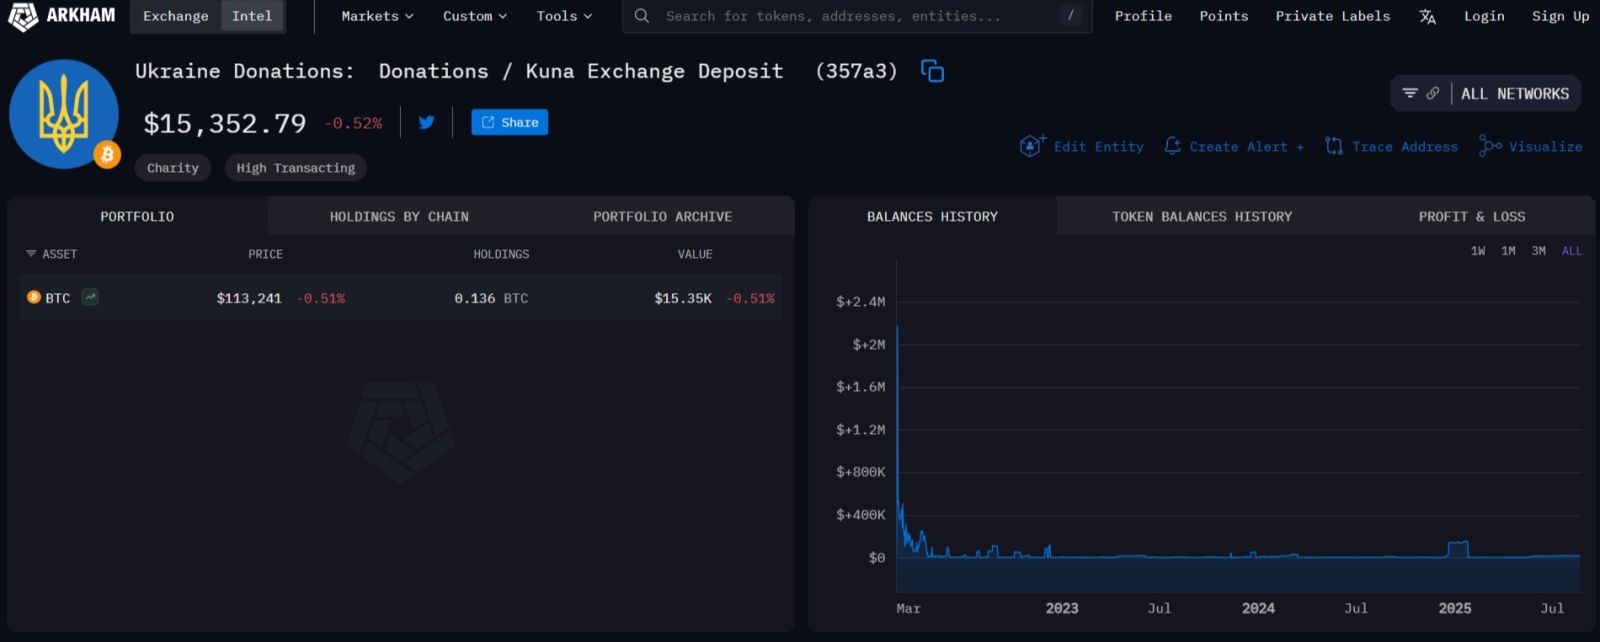Image resolution: width=1600 pixels, height=642 pixels.
Task: Click the BTC trend chart icon
Action: pos(90,297)
